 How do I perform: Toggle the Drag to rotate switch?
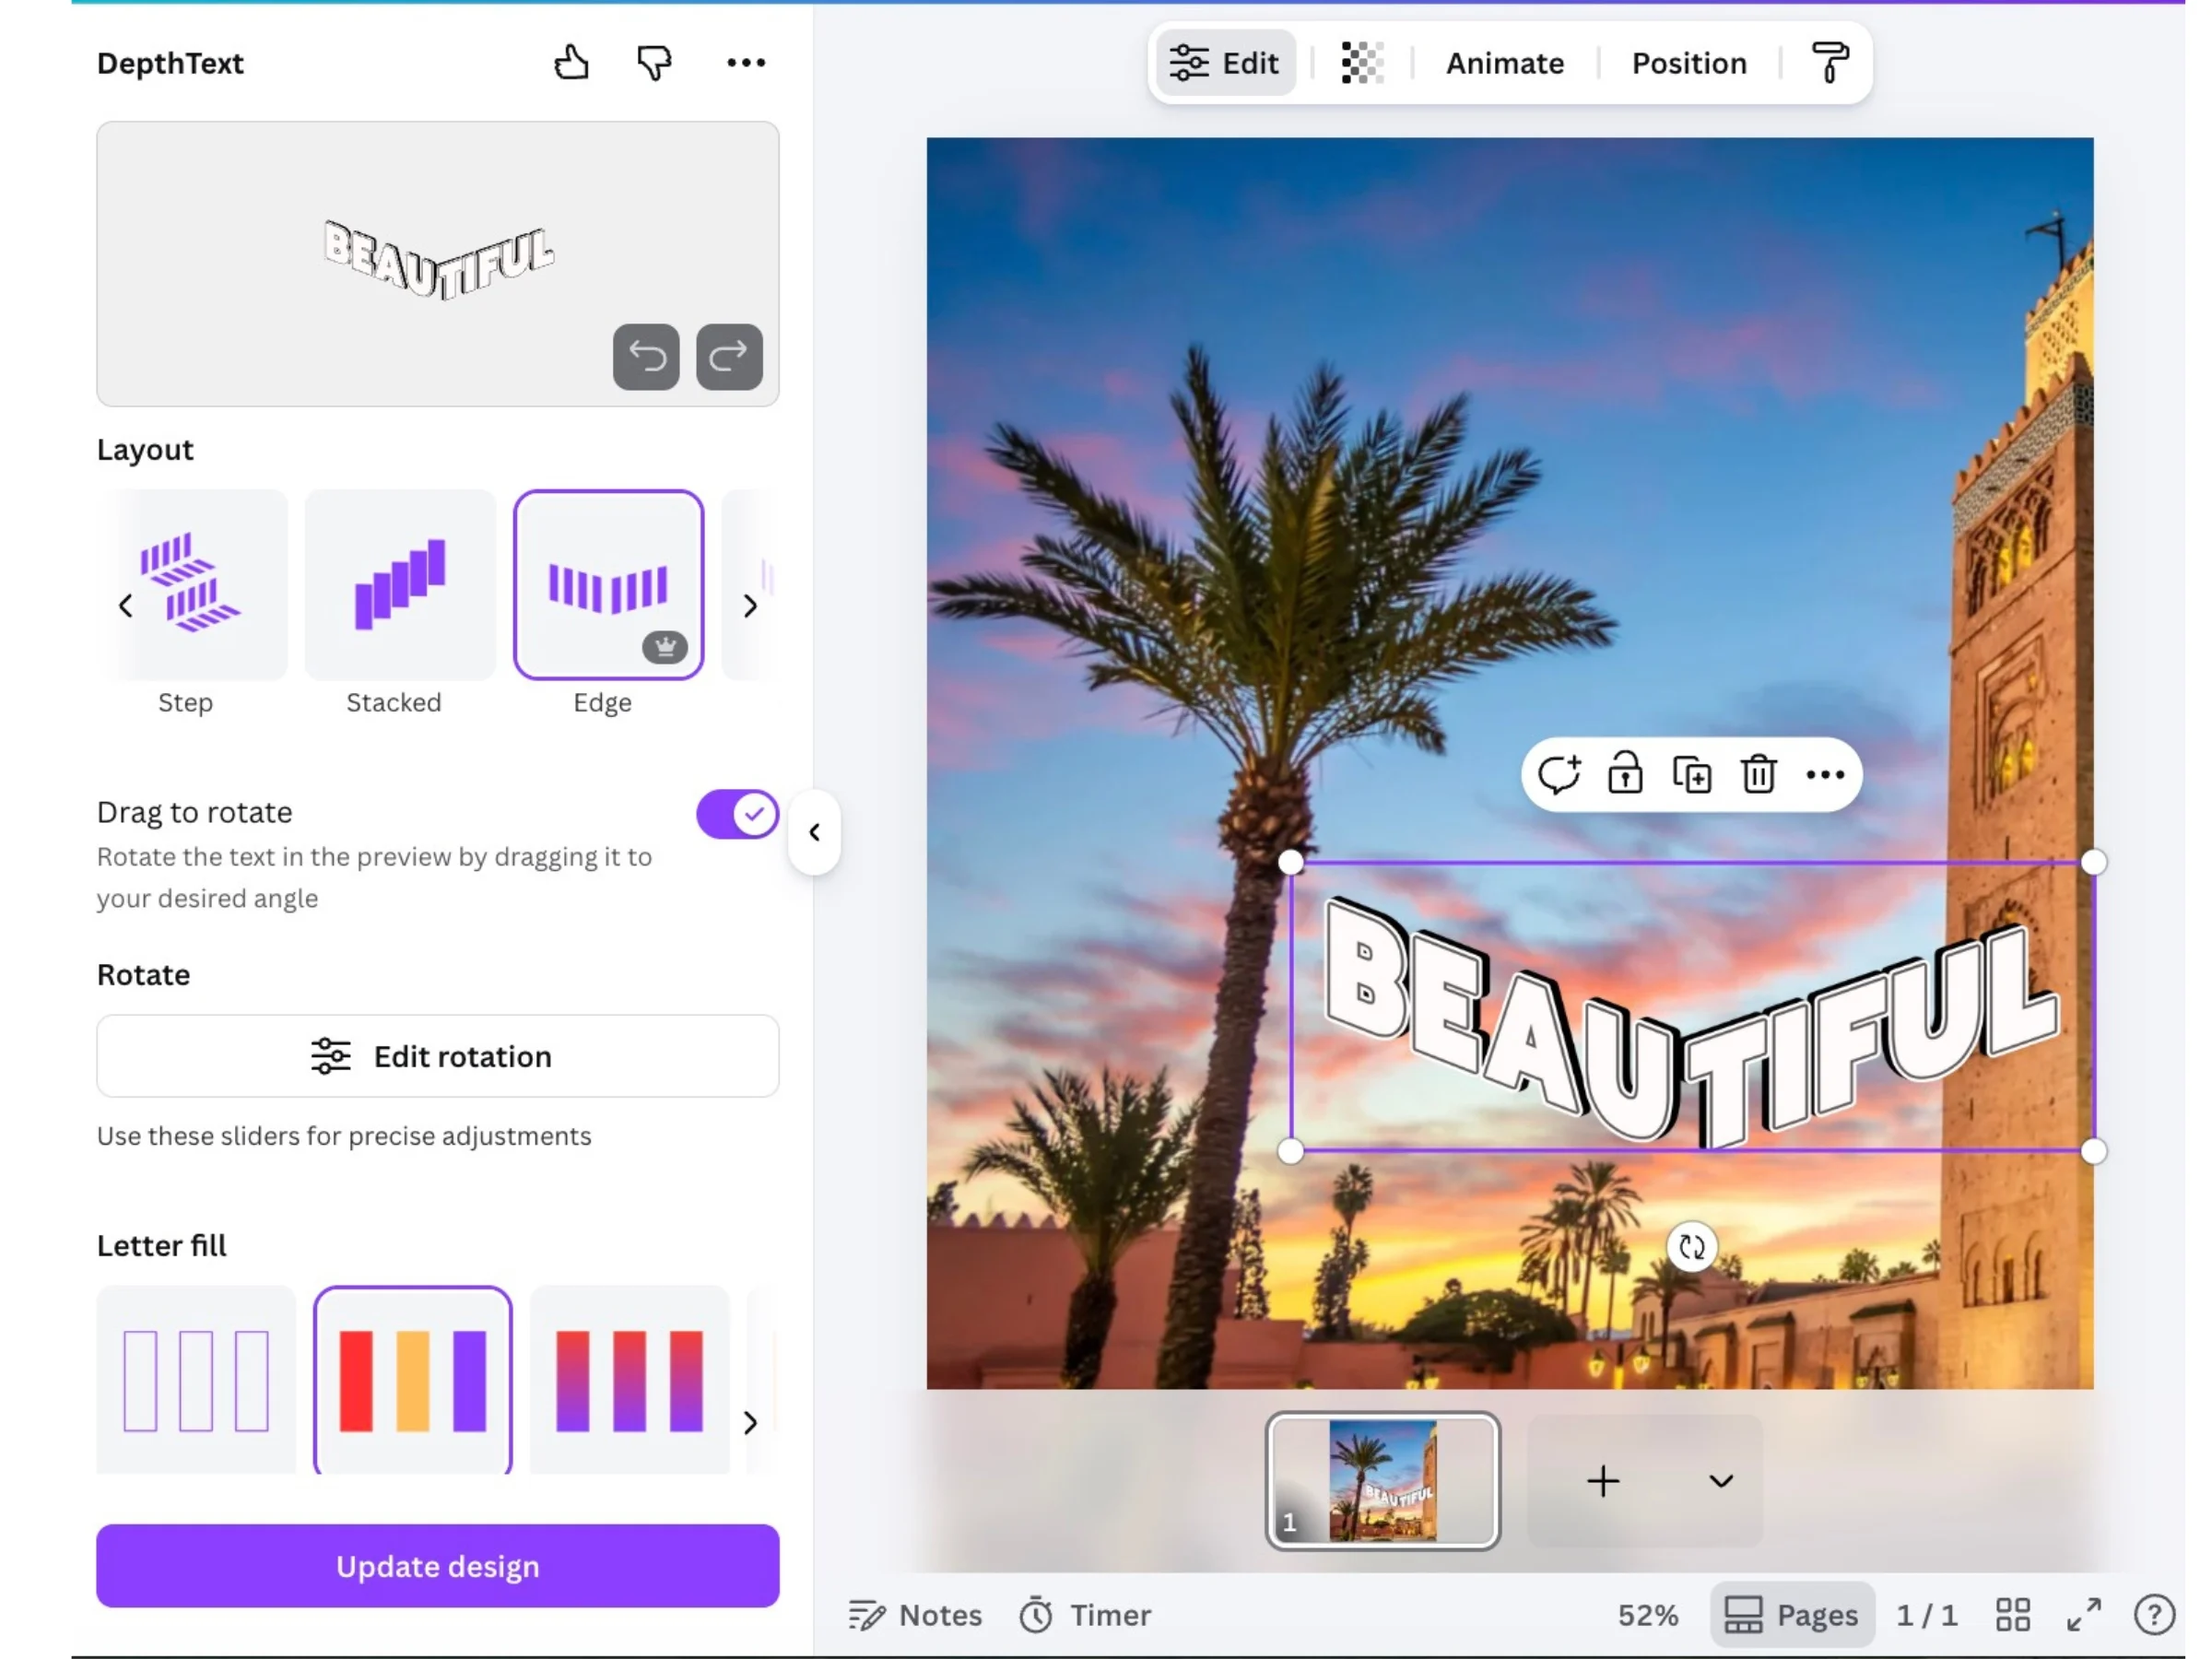click(737, 814)
